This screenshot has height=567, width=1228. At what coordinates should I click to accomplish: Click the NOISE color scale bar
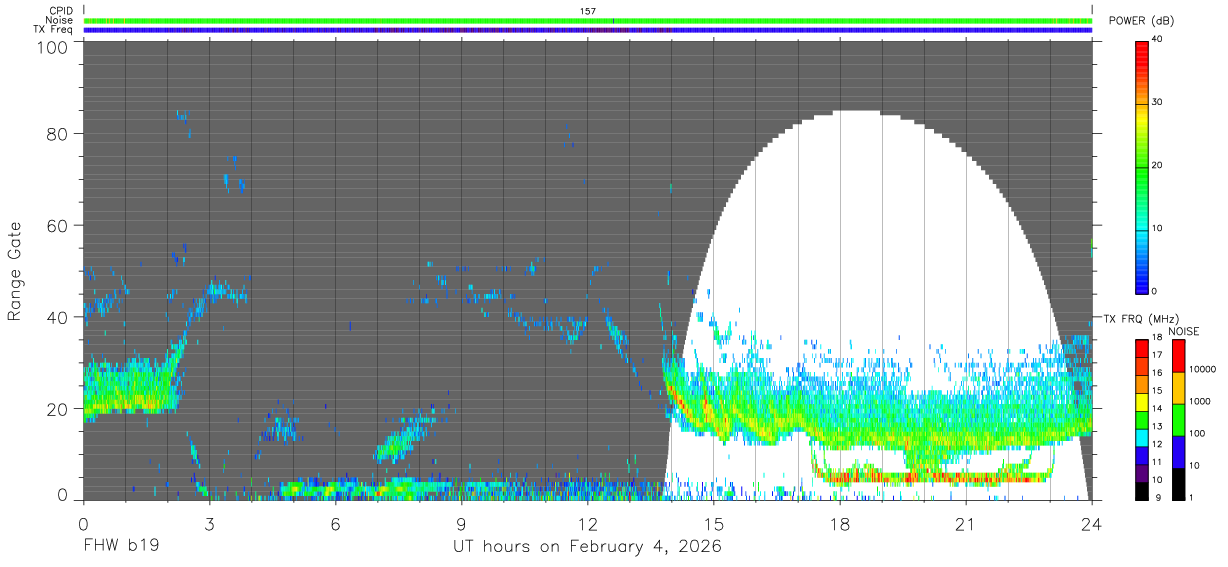1179,419
